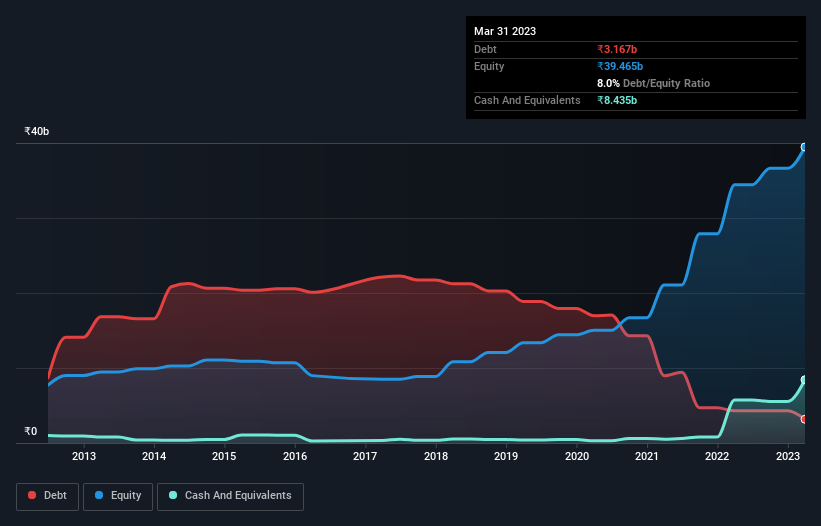The height and width of the screenshot is (526, 821).
Task: Click the 2019 x-axis label
Action: click(506, 456)
